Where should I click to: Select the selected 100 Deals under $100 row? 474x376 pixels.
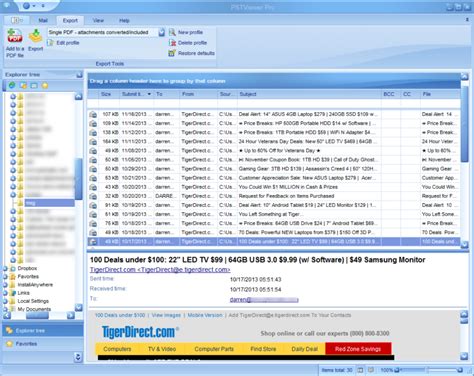coord(273,241)
